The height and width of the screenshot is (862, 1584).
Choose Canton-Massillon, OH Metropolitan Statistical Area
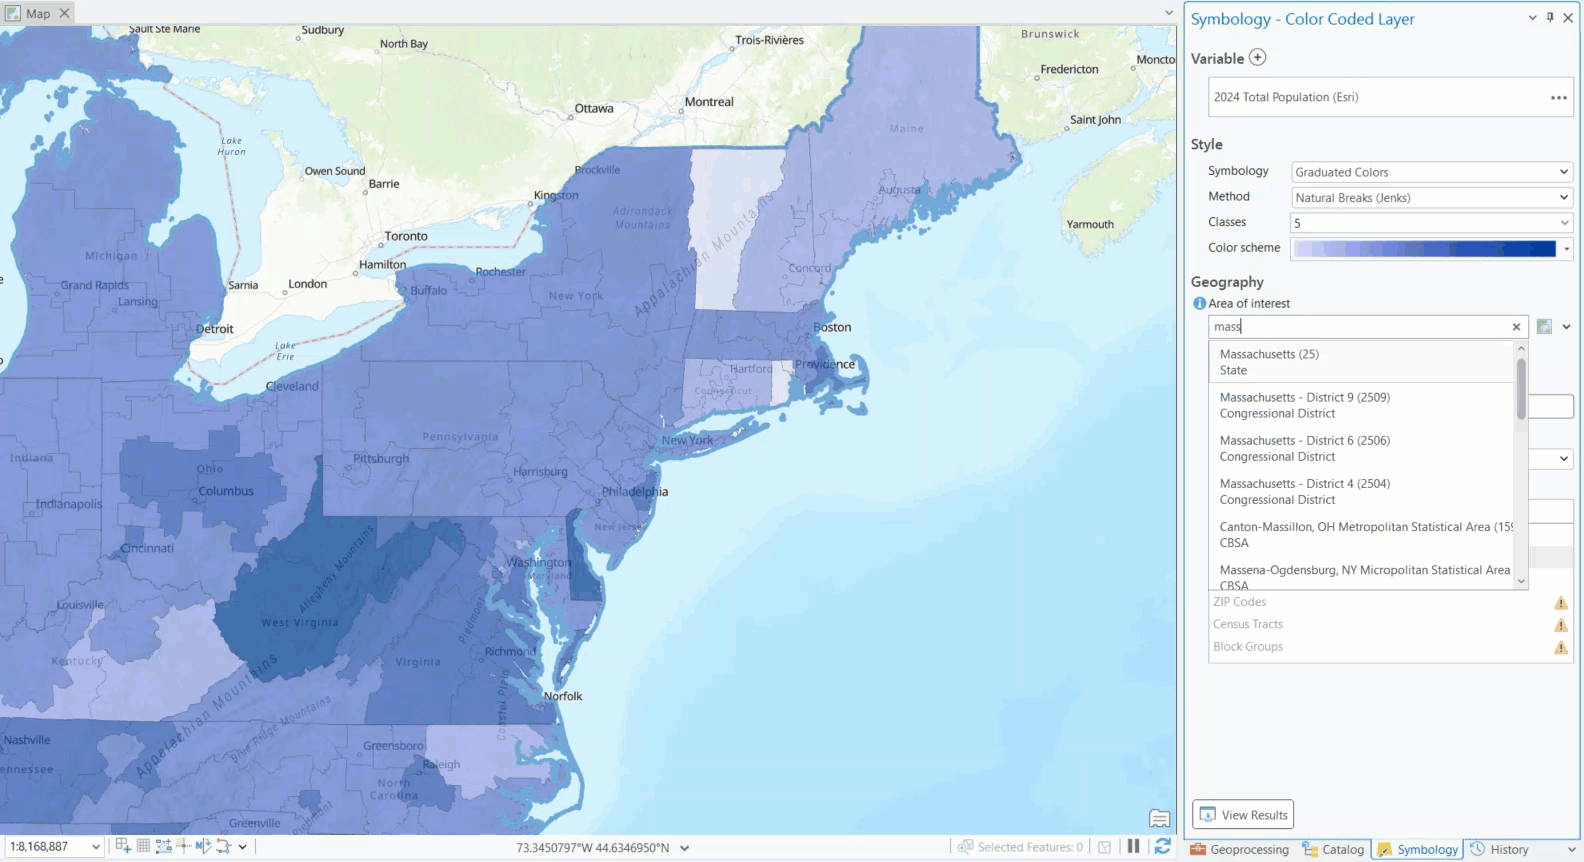pos(1361,534)
